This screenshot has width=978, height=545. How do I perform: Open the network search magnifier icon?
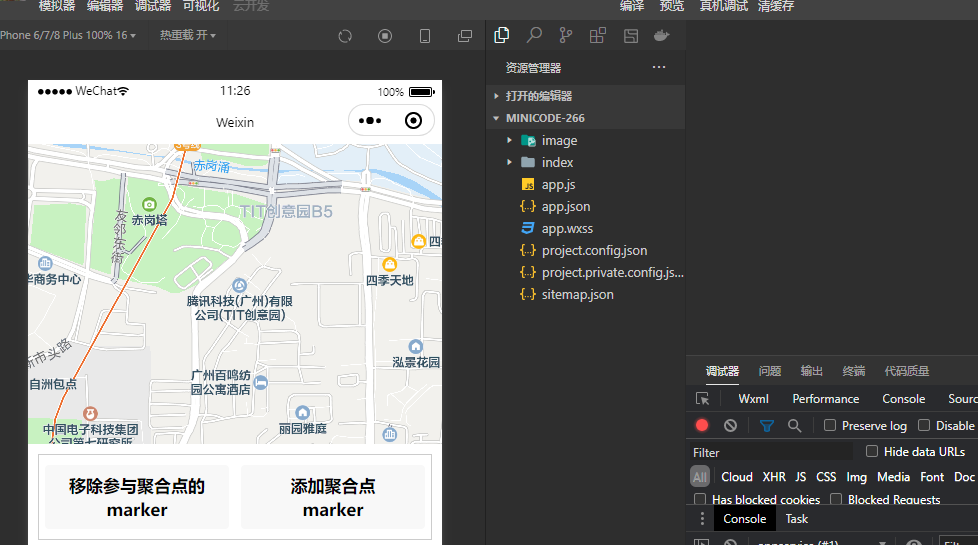(x=794, y=425)
